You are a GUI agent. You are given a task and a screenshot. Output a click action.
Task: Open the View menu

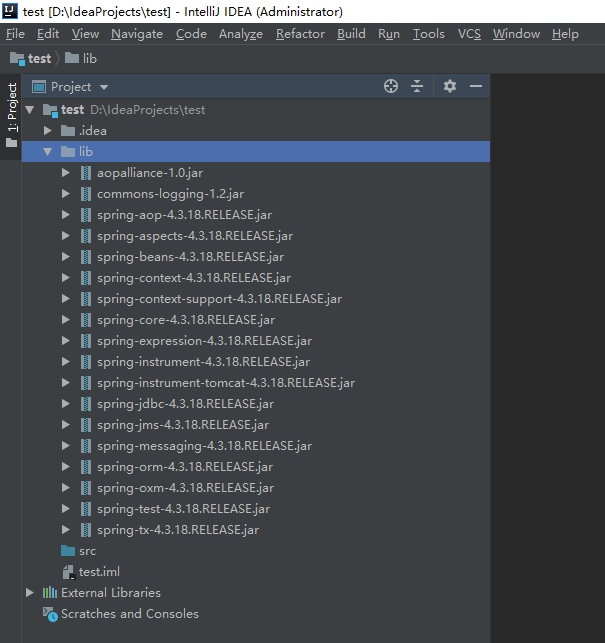pos(85,34)
